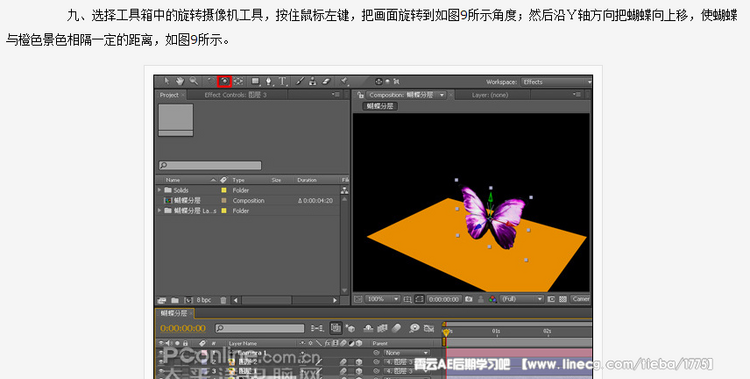Click the timeline search field
This screenshot has width=750, height=379.
click(x=260, y=328)
